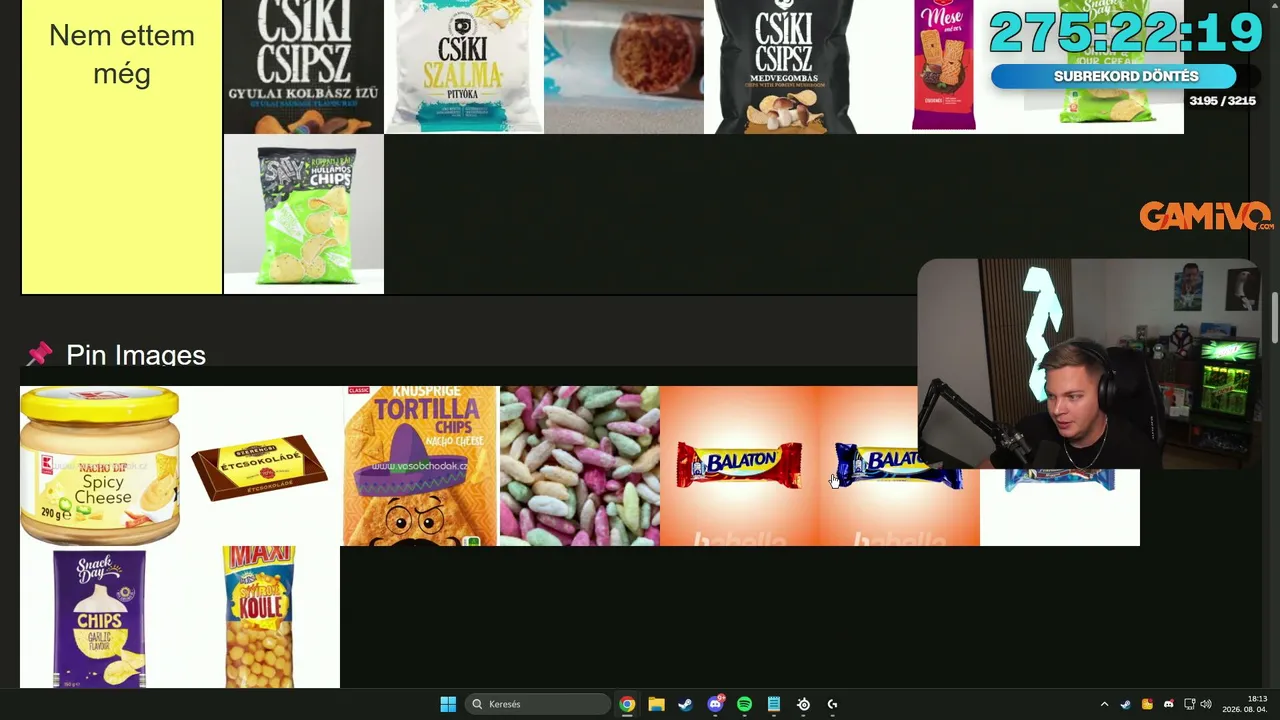Open the Windows Start menu
The height and width of the screenshot is (720, 1280).
[x=448, y=704]
